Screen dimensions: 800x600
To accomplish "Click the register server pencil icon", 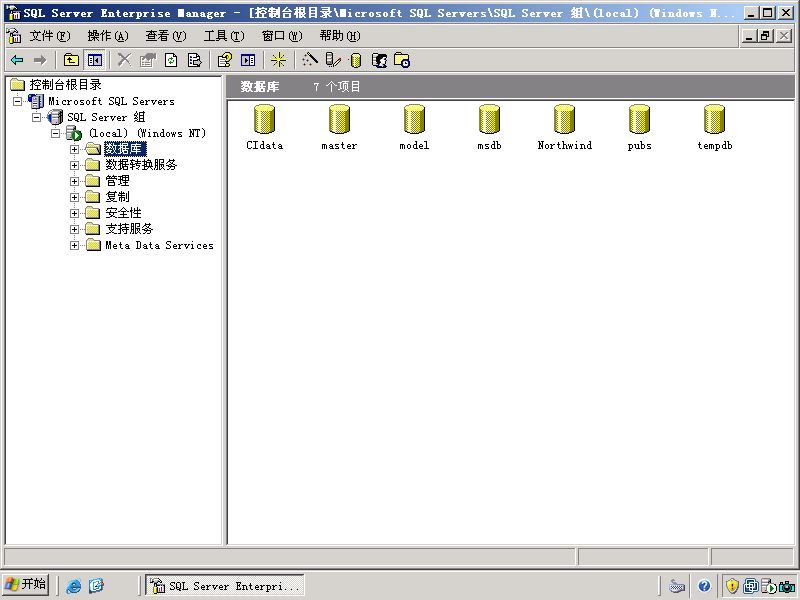I will point(333,60).
